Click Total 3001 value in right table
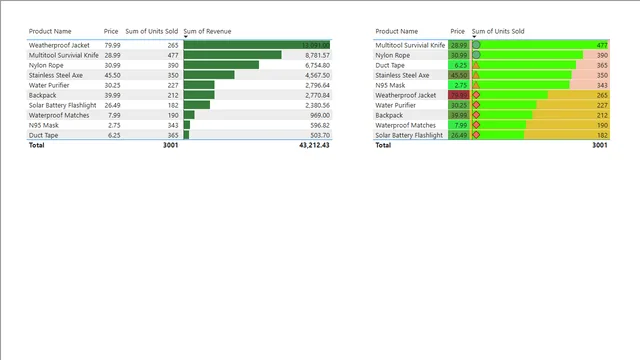The width and height of the screenshot is (640, 360). (x=600, y=145)
